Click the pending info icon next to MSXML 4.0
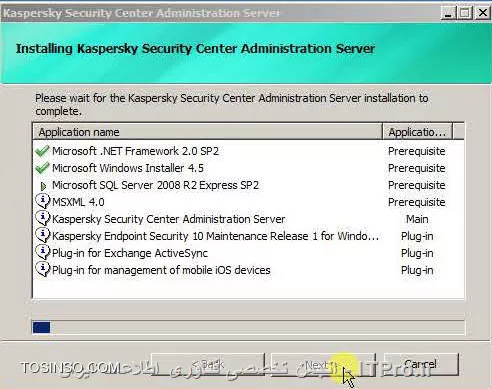The image size is (492, 389). (x=43, y=201)
